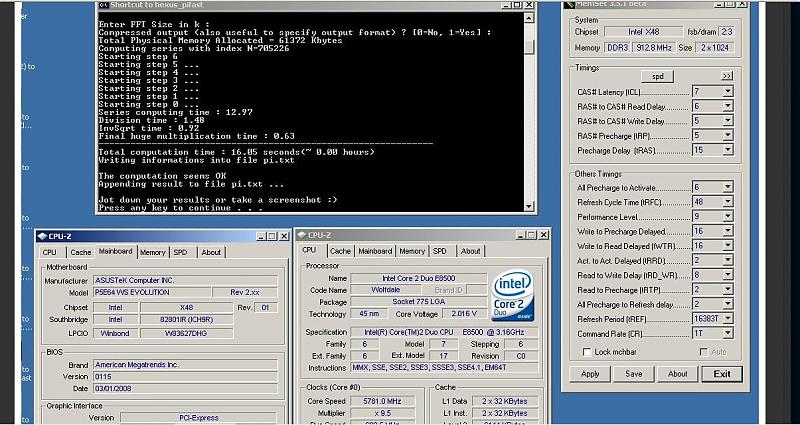Click the >> expand button in MemSet Timings

(x=727, y=76)
